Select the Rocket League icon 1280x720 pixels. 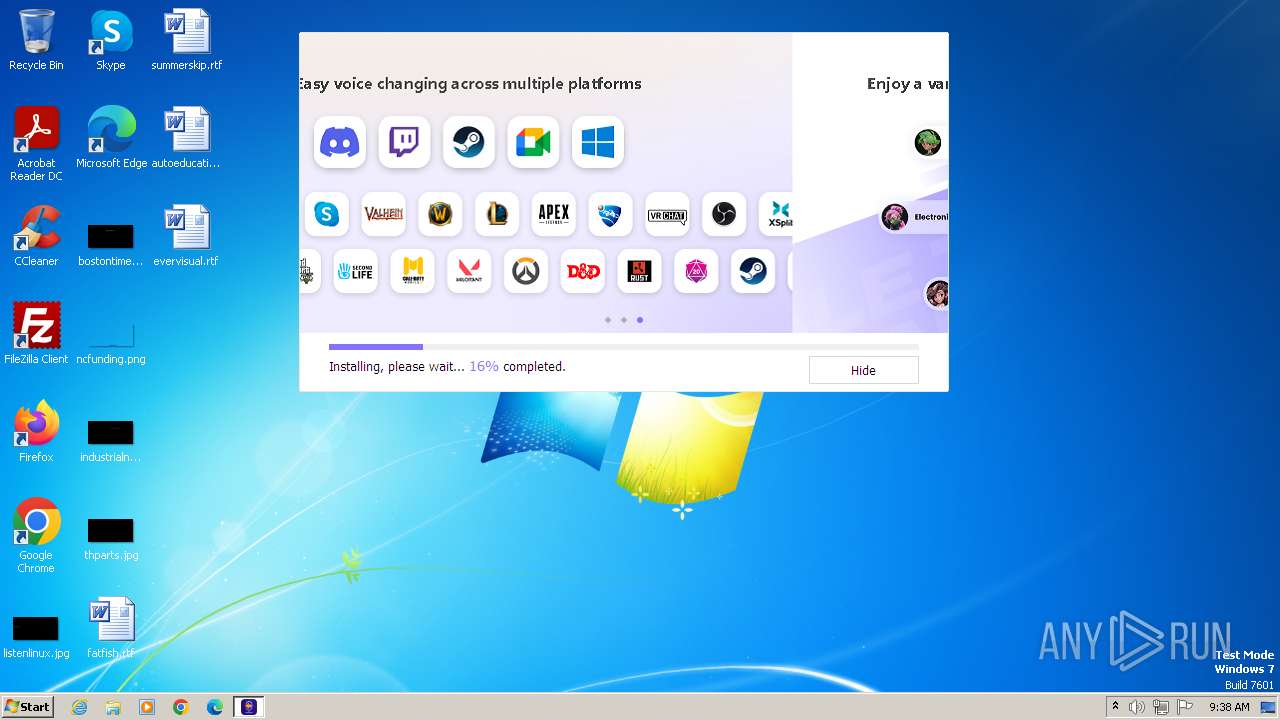click(x=610, y=214)
